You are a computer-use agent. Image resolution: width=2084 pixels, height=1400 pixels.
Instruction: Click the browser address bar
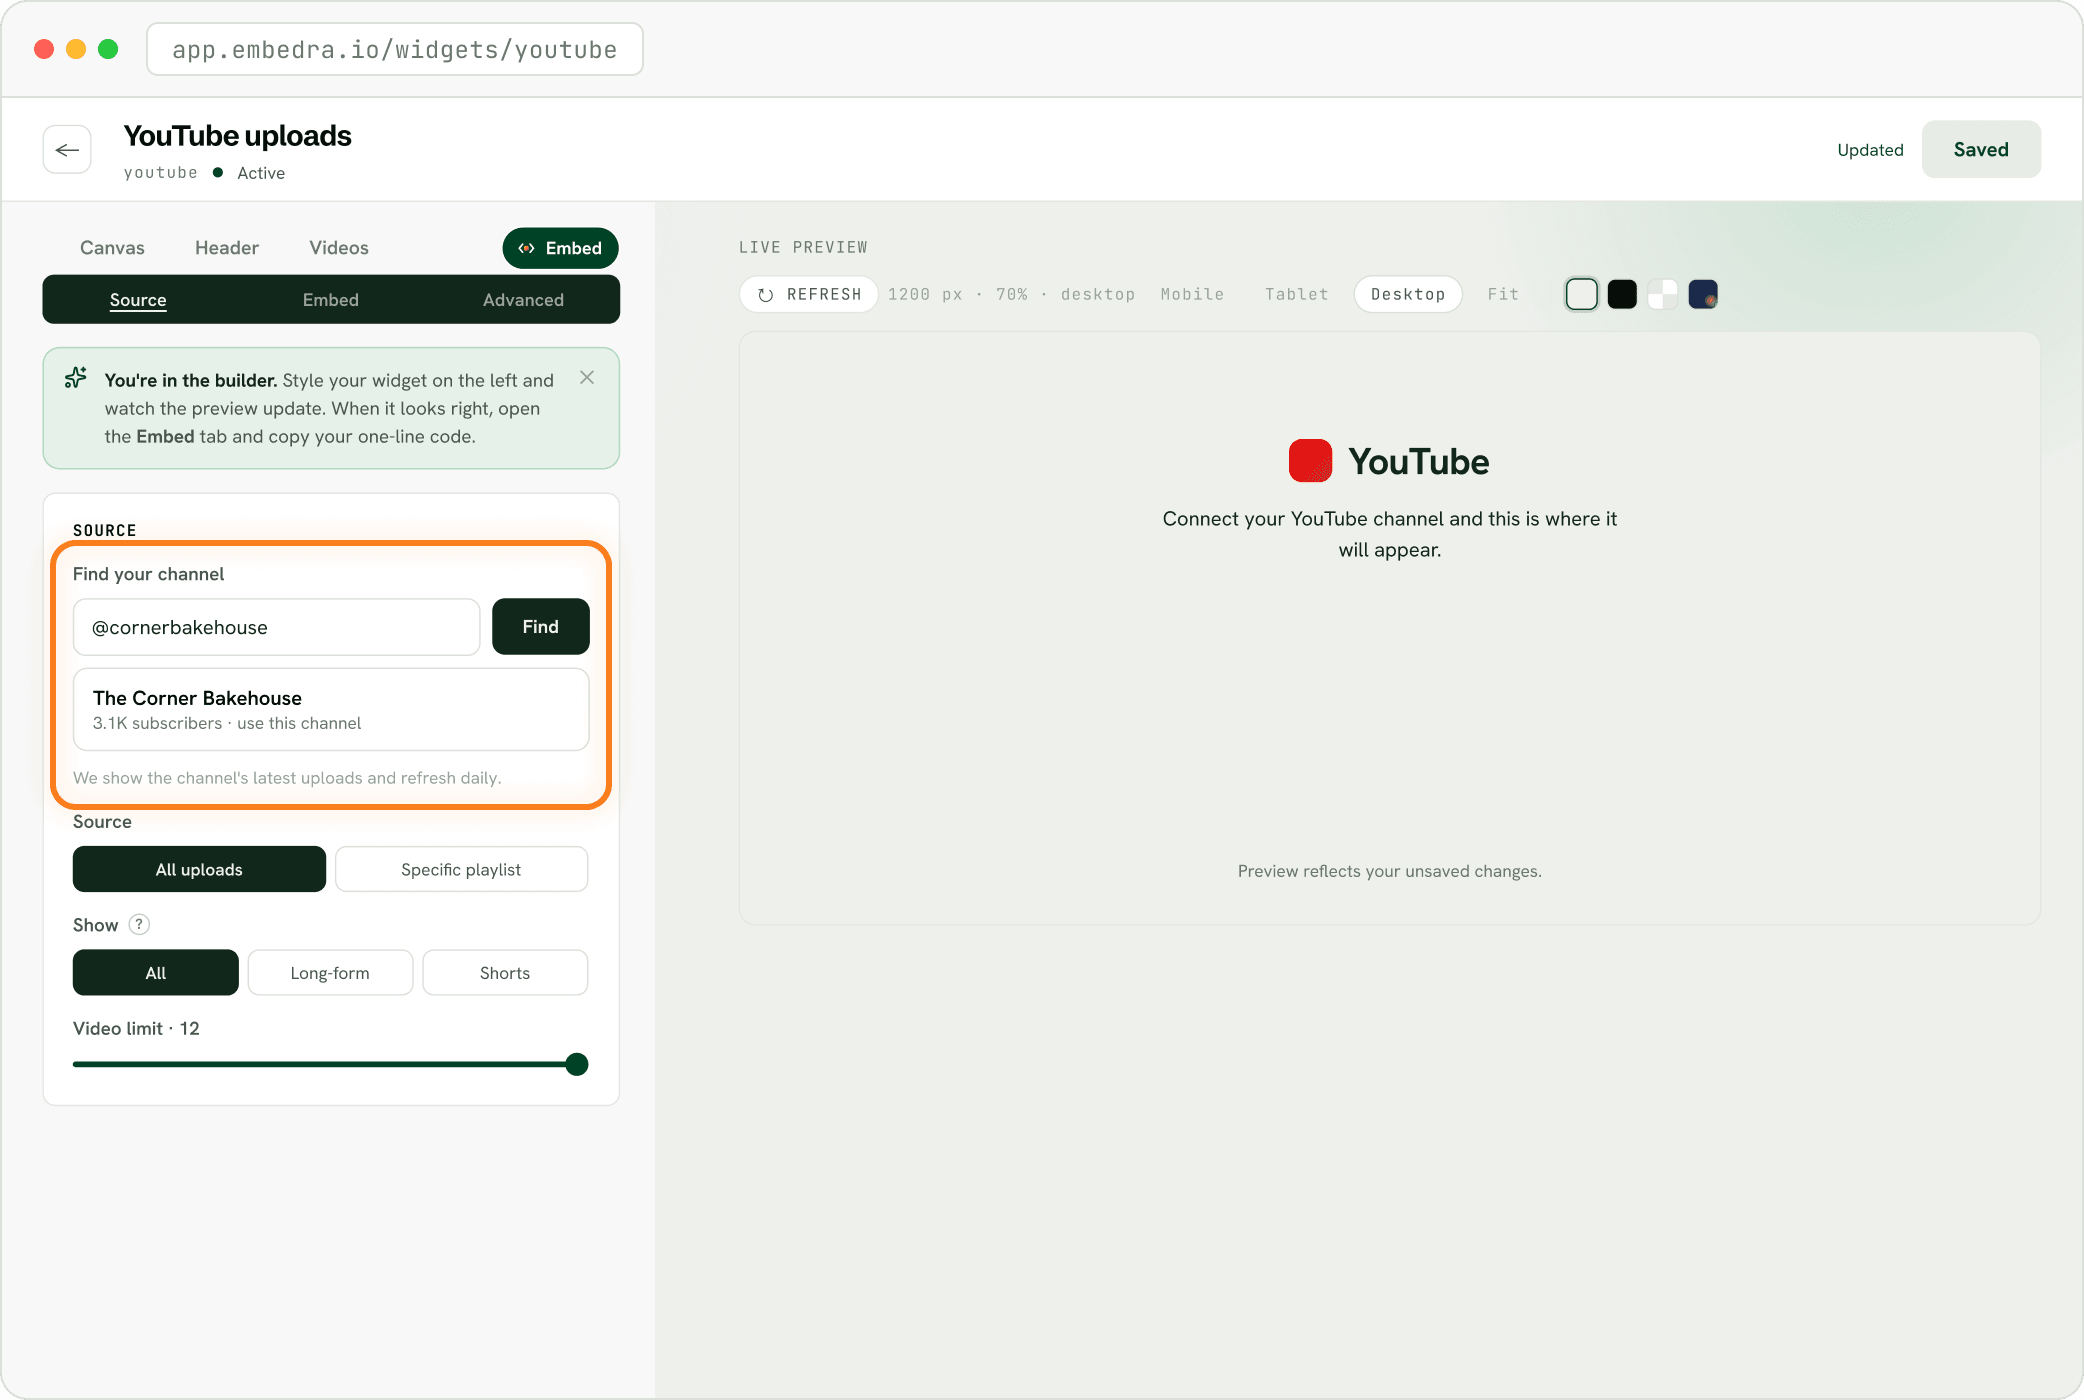click(x=395, y=49)
